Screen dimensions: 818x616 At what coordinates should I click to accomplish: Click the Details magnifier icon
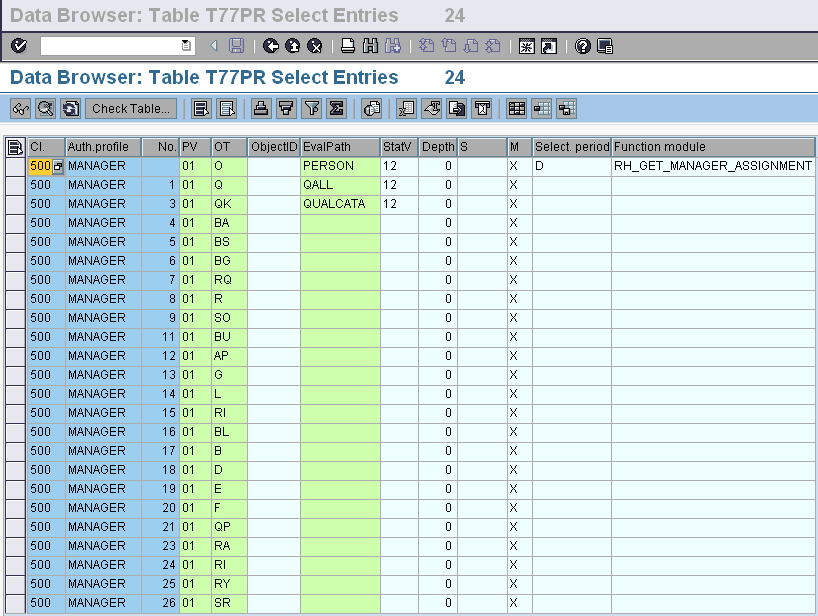tap(45, 108)
